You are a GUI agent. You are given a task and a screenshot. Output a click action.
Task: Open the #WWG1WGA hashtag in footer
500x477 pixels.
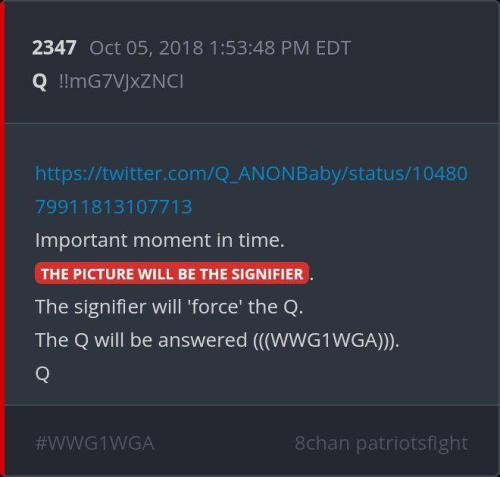(95, 443)
